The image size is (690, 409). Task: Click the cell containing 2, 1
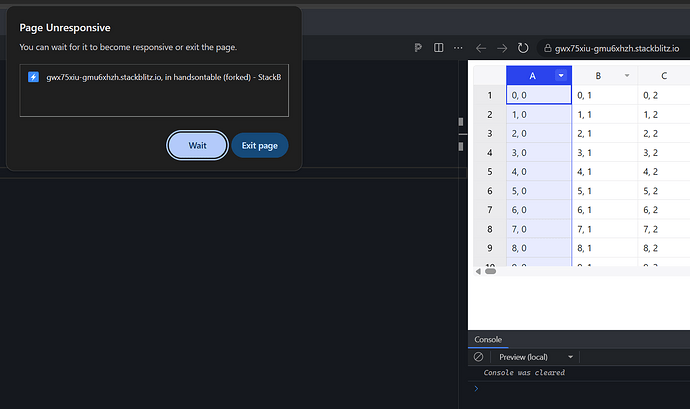pyautogui.click(x=605, y=133)
